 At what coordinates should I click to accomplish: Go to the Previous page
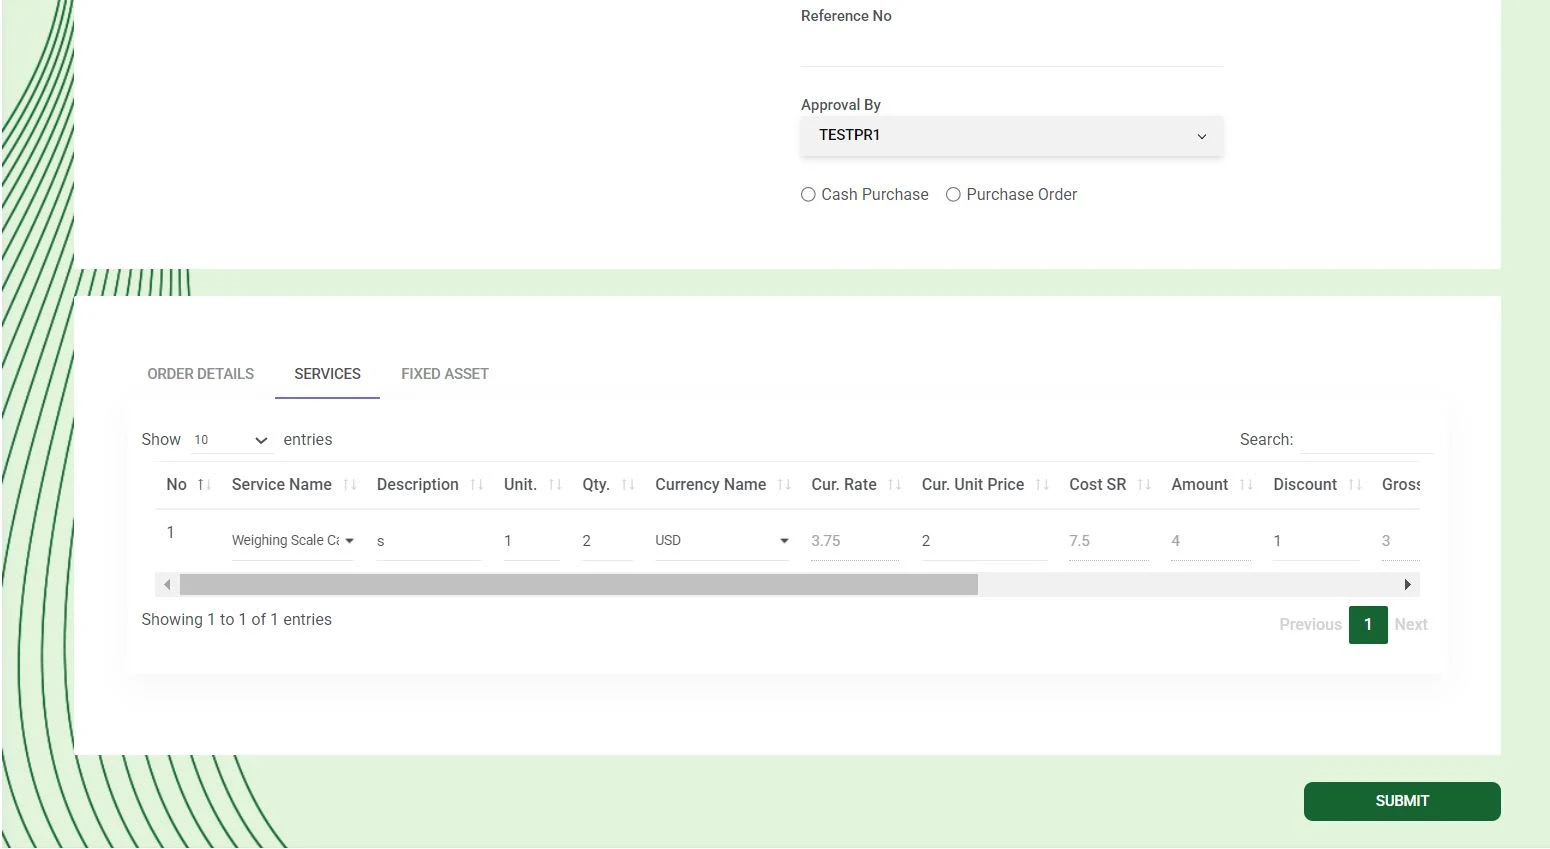[x=1310, y=625]
